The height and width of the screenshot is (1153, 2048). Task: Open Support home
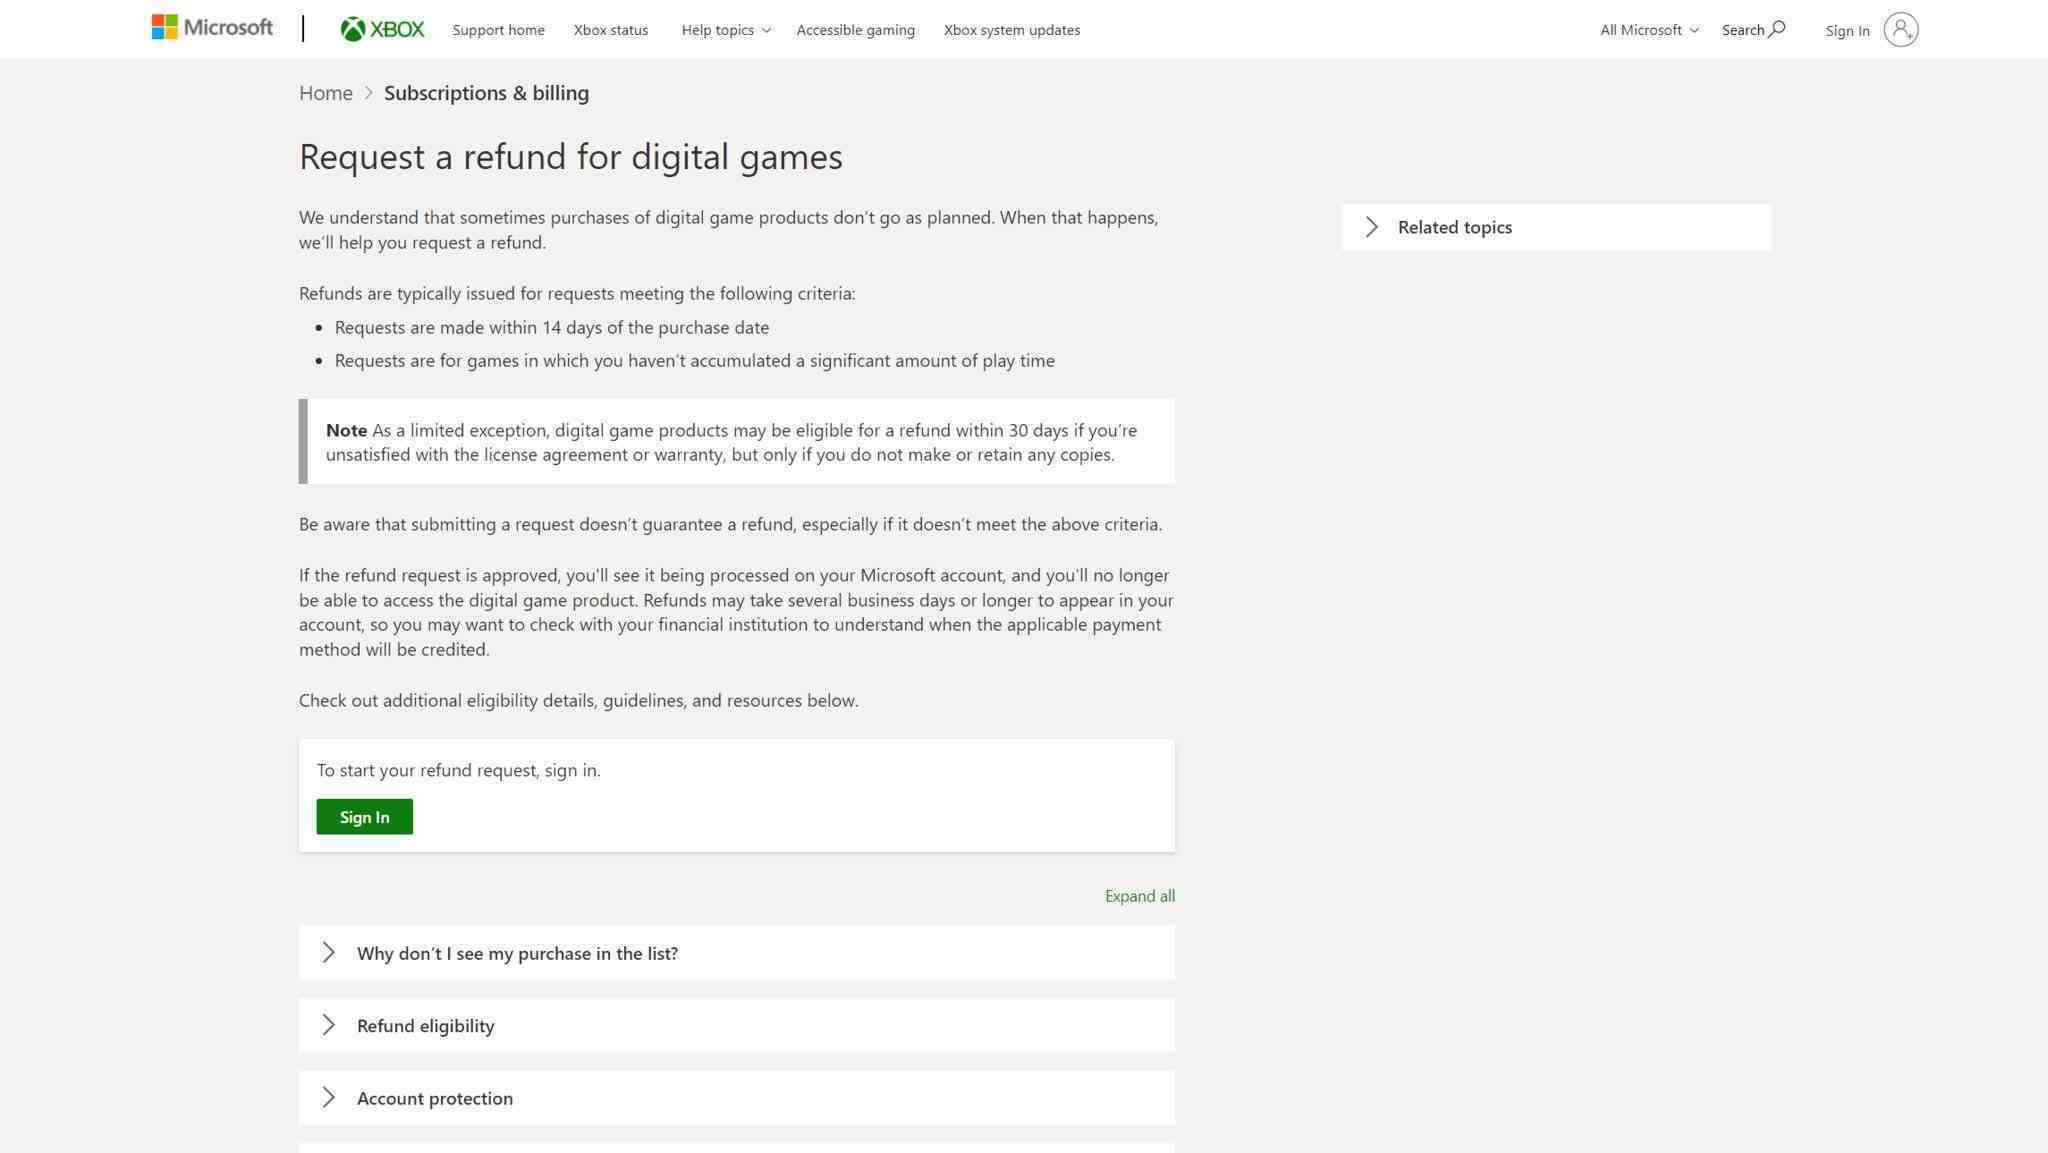click(x=498, y=30)
